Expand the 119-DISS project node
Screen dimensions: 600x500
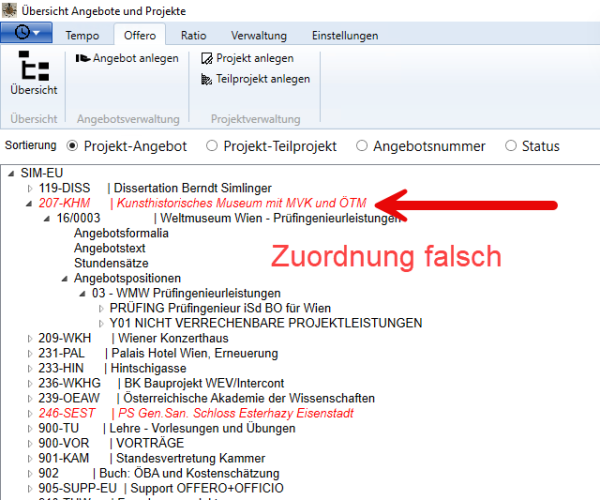[x=30, y=188]
